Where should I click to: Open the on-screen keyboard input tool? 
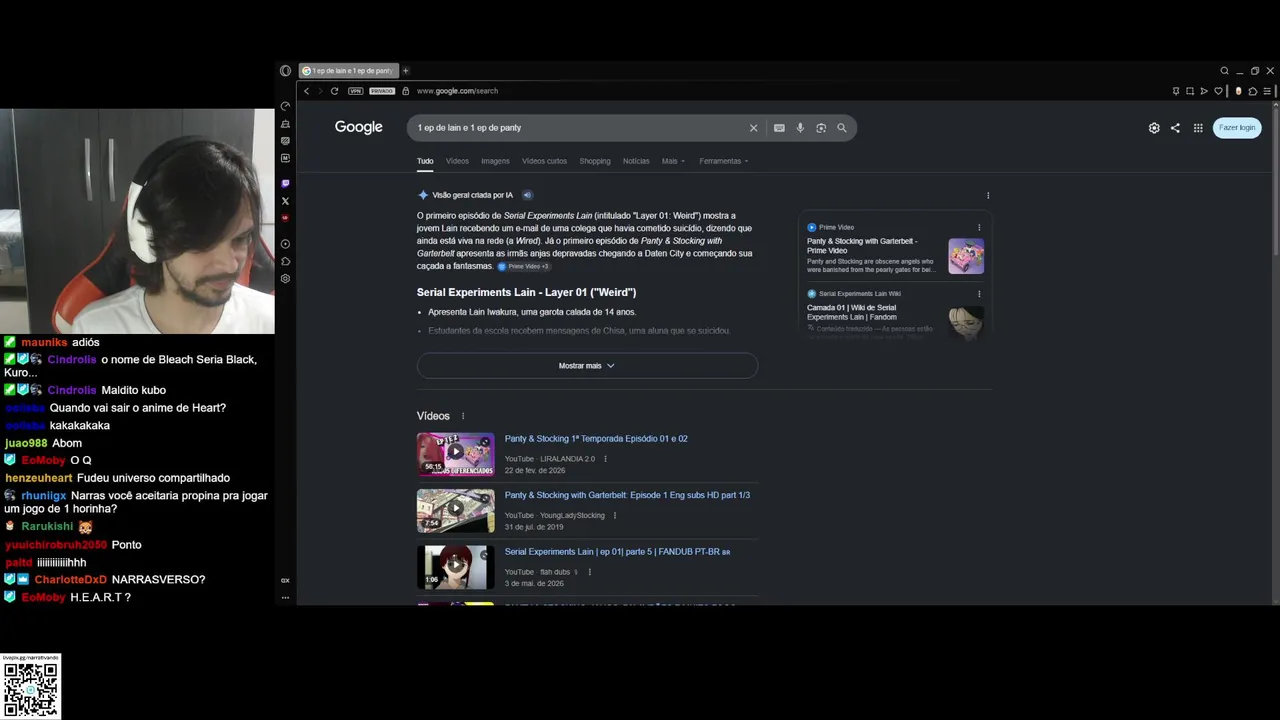779,128
